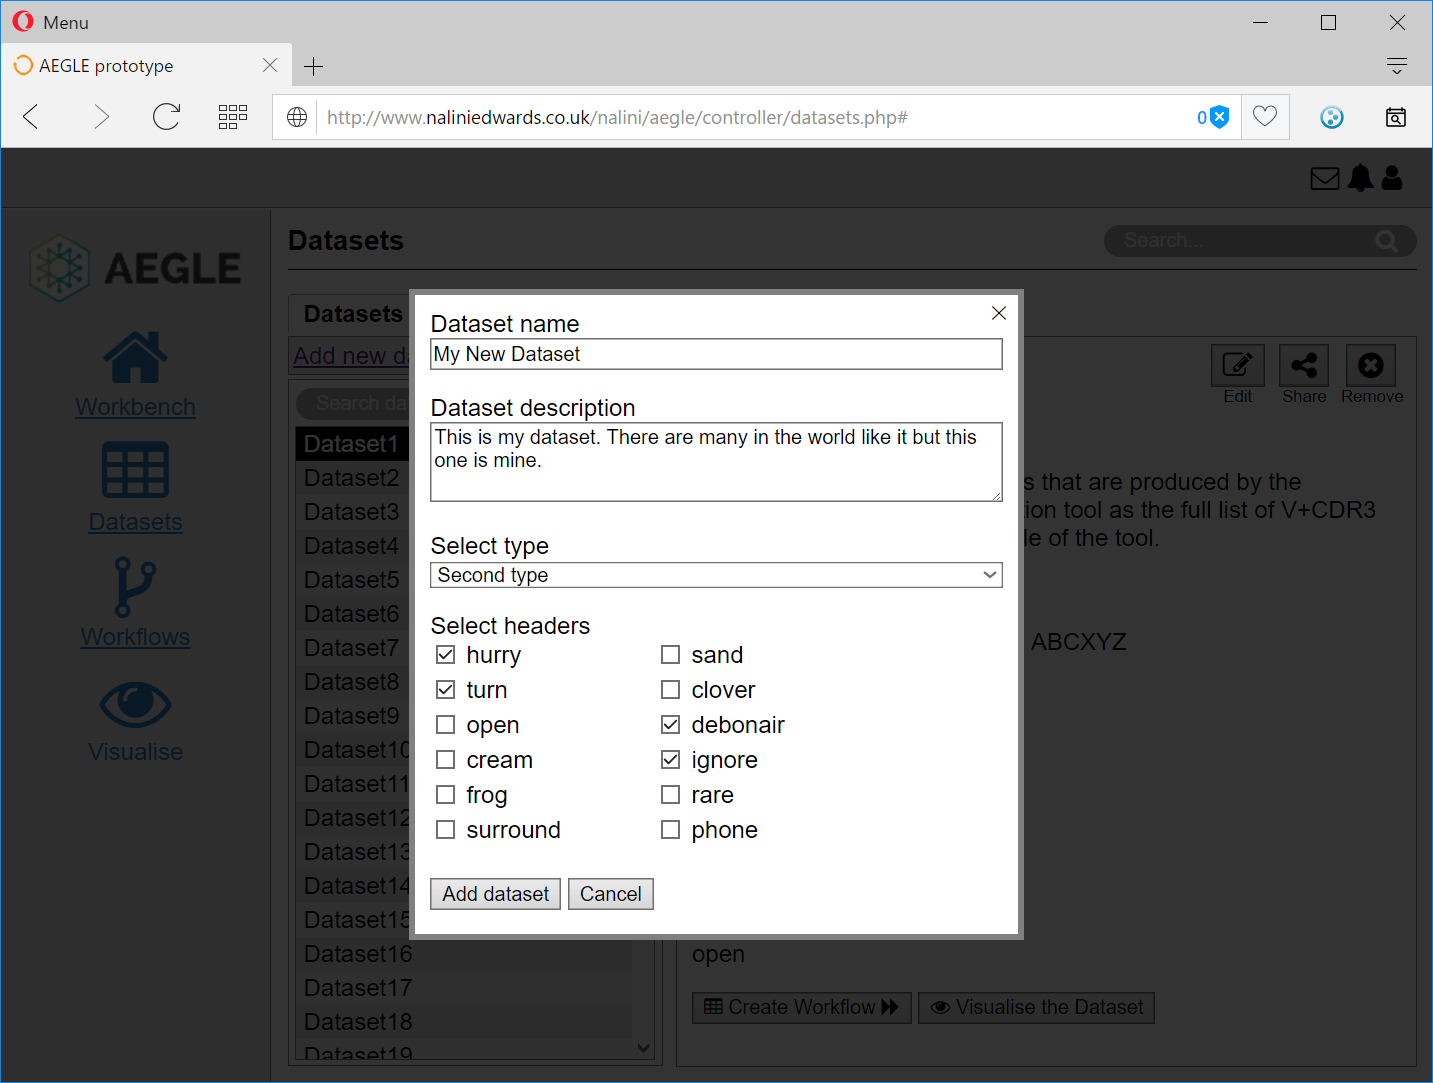Click the site info globe icon
Image resolution: width=1433 pixels, height=1083 pixels.
tap(297, 117)
